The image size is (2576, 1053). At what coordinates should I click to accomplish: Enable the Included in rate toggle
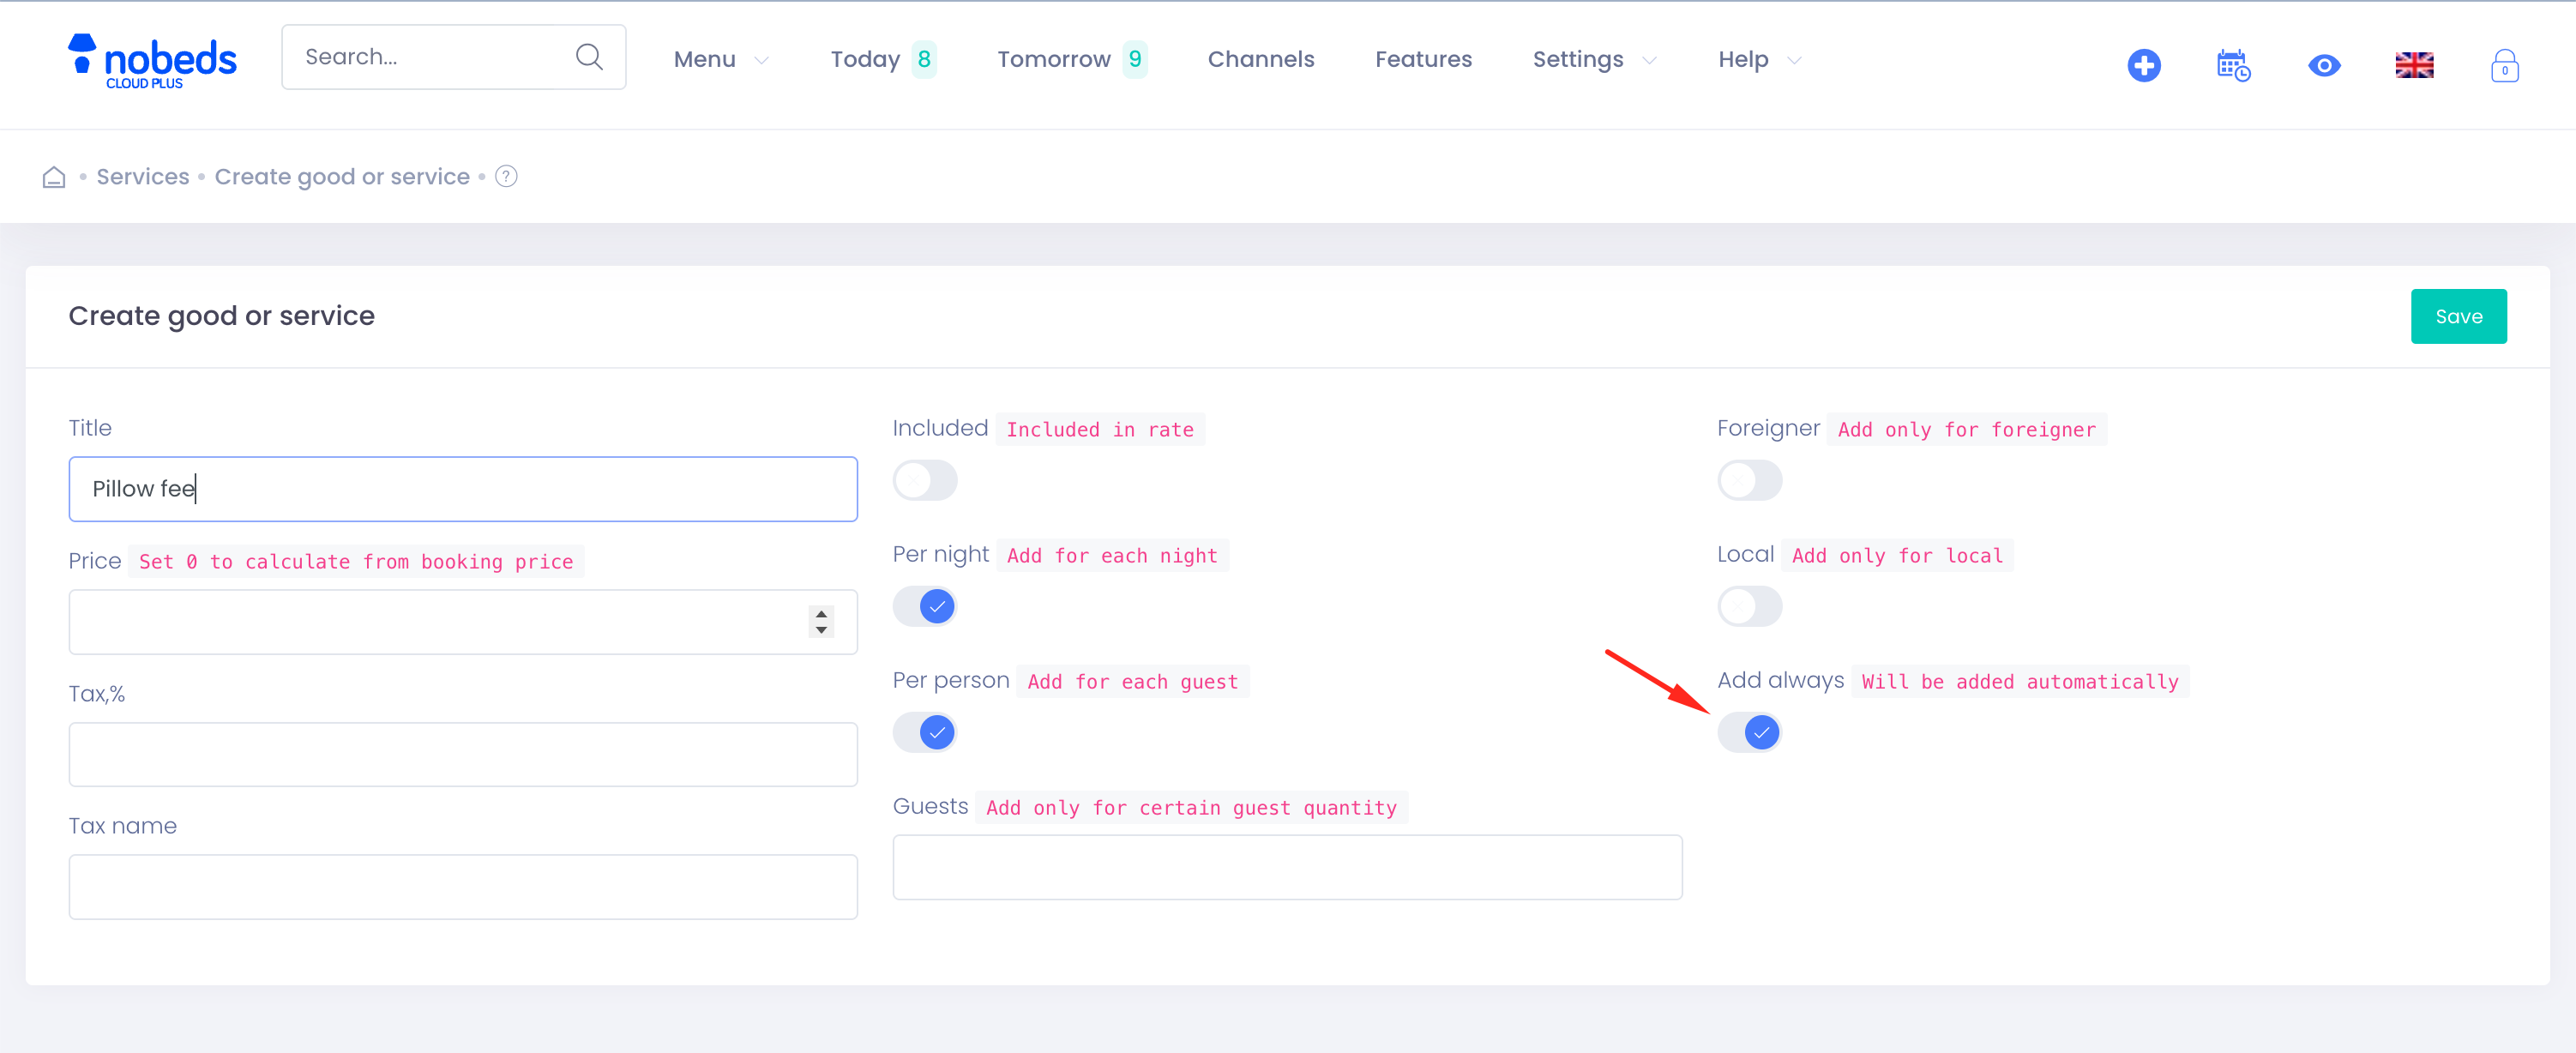pyautogui.click(x=924, y=481)
